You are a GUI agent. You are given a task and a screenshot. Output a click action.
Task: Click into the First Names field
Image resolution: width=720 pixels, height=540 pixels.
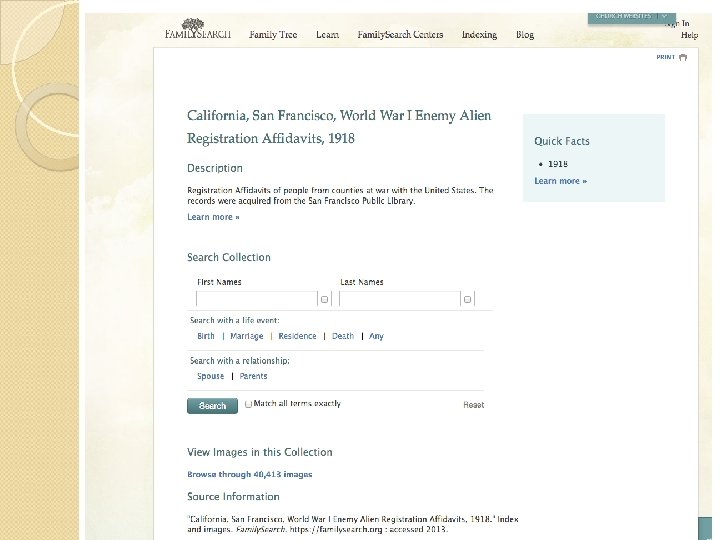(256, 299)
